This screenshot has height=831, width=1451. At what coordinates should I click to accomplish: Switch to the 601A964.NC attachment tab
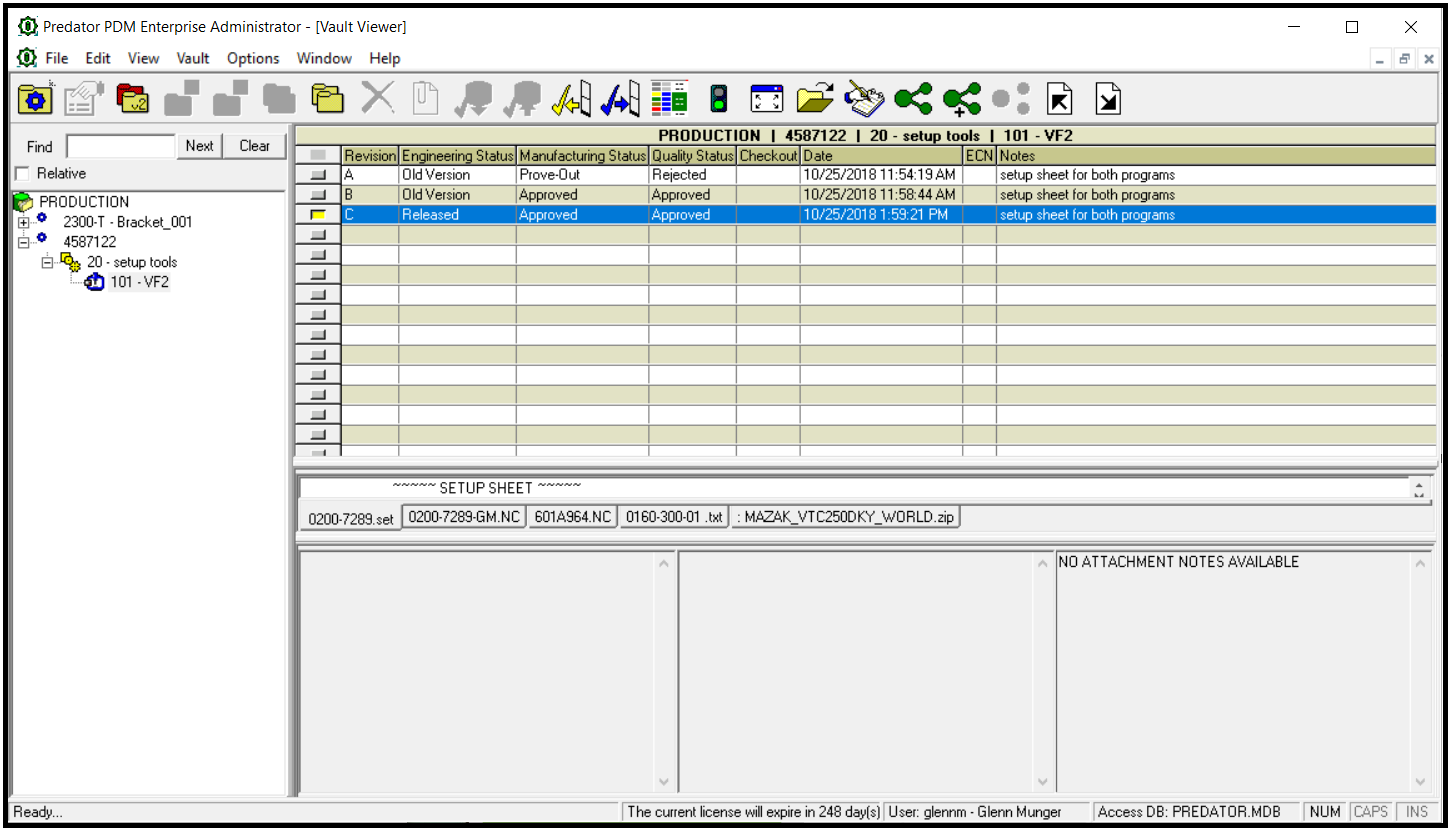(x=572, y=517)
